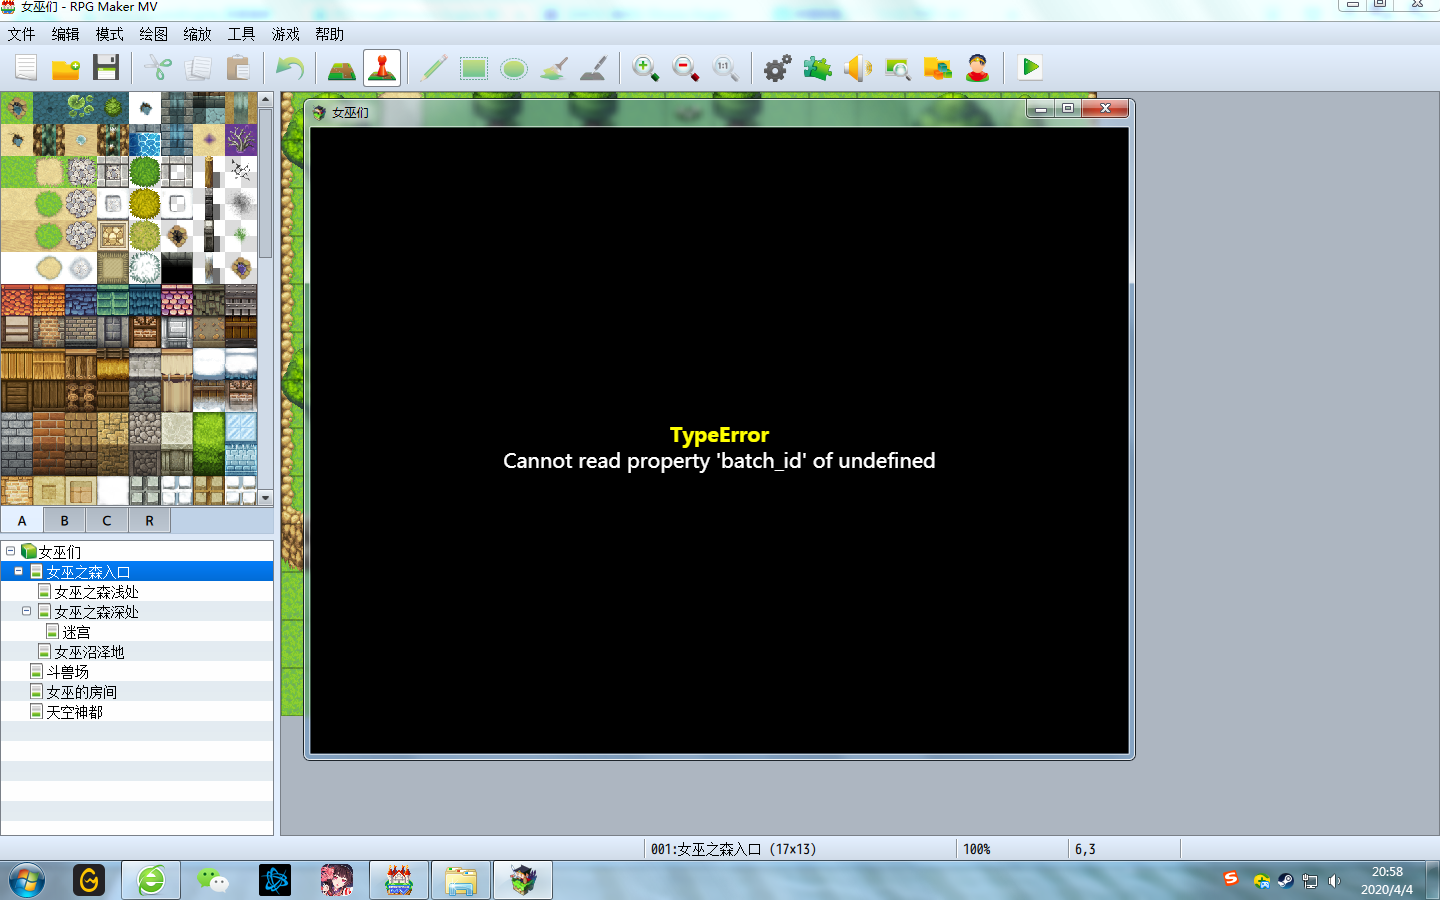This screenshot has width=1440, height=900.
Task: Open the Sound Test speaker icon
Action: [x=858, y=68]
